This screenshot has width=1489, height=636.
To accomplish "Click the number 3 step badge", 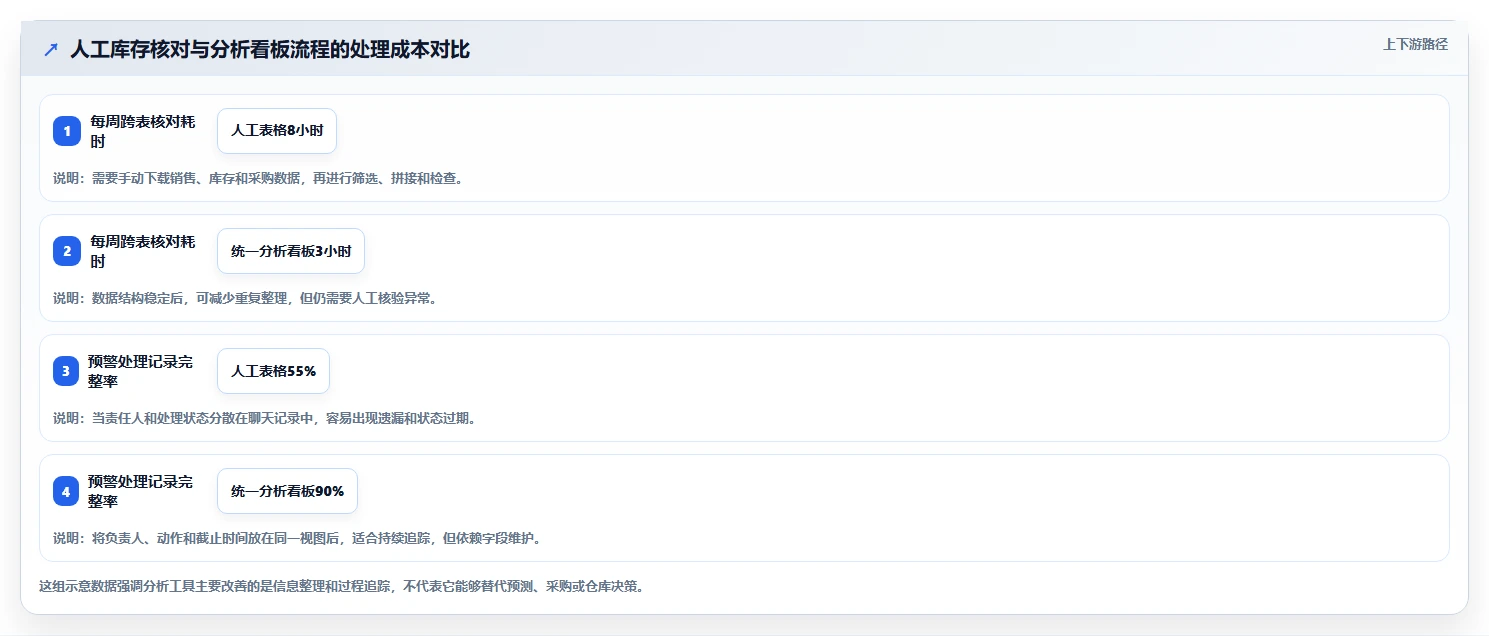I will 67,371.
